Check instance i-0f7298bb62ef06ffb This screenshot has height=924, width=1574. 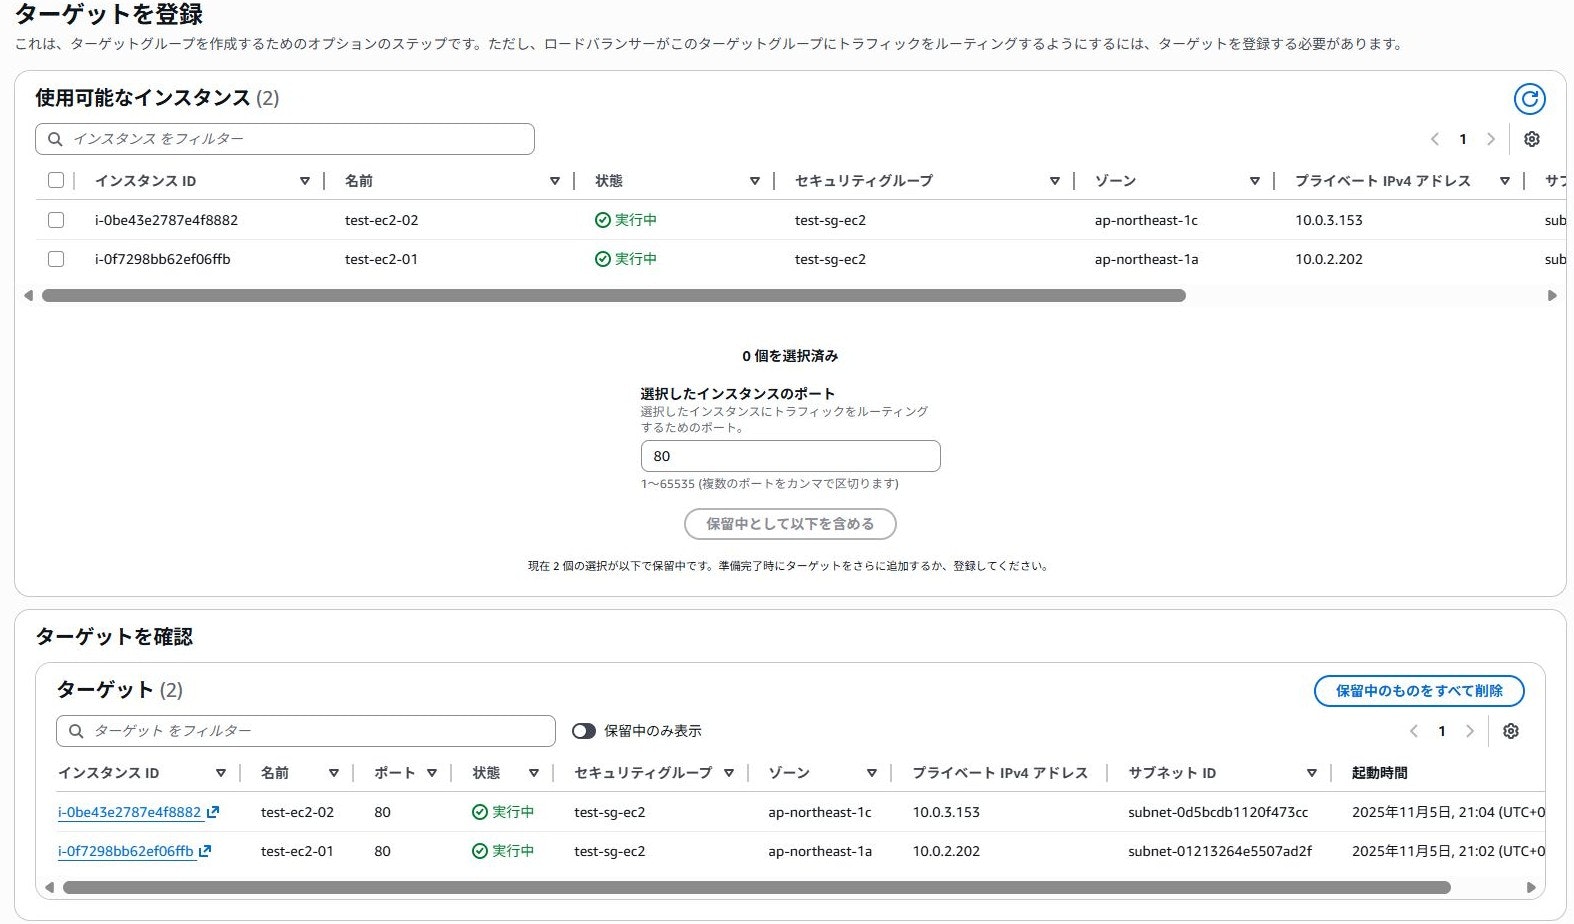(56, 259)
